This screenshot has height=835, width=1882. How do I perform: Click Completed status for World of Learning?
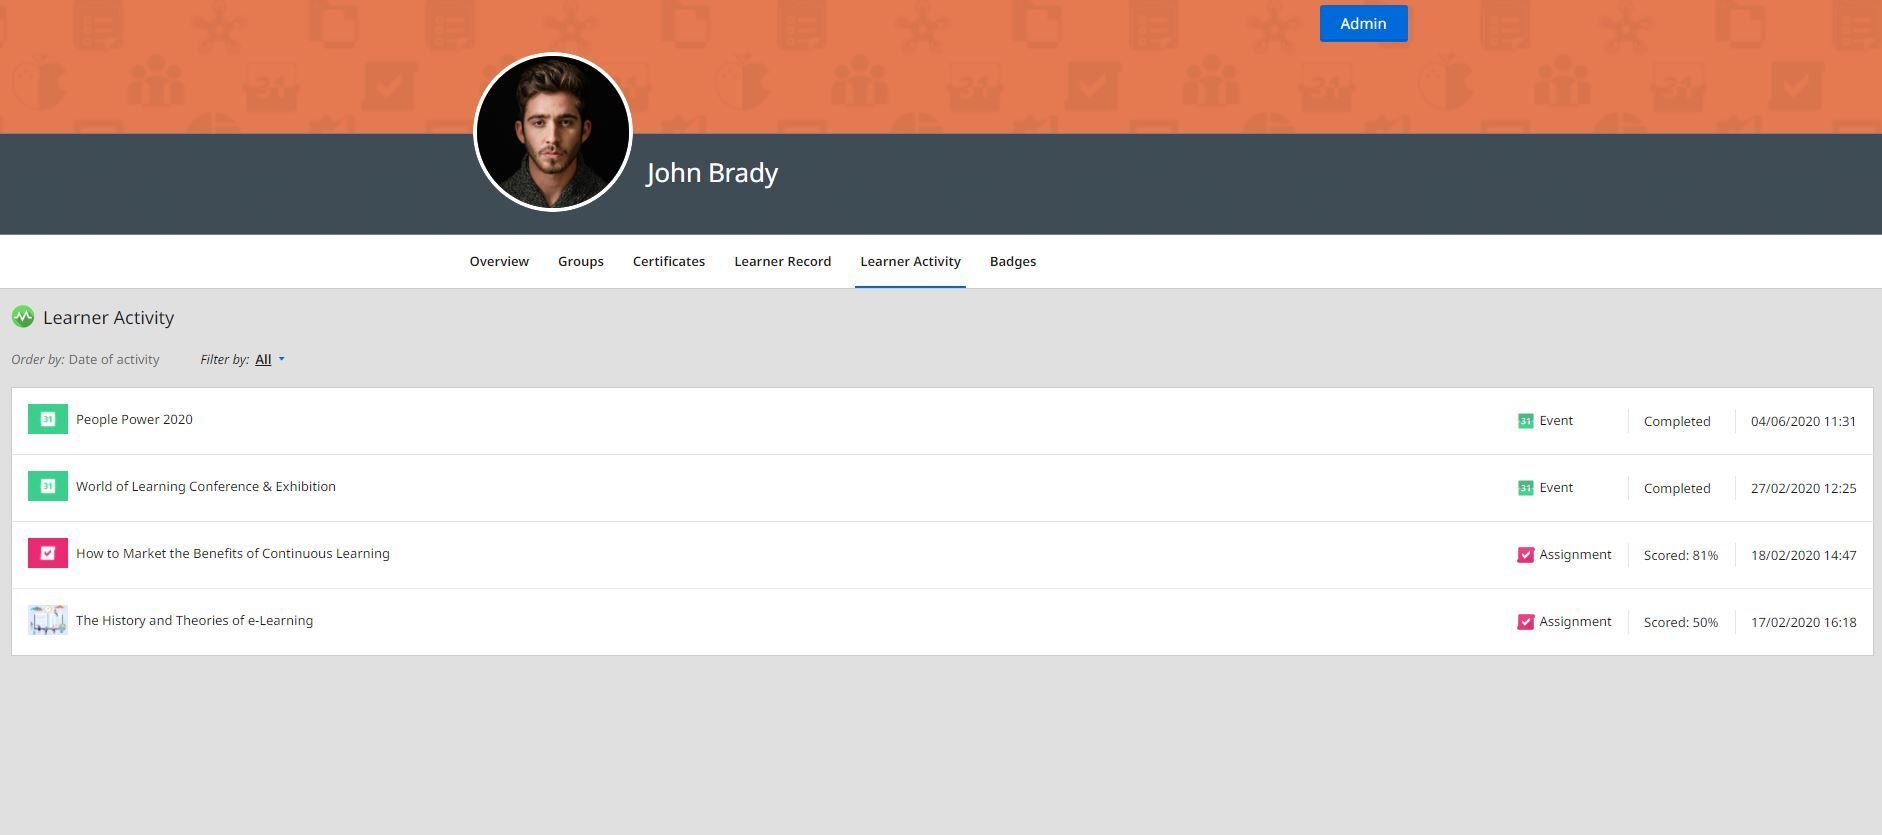click(x=1677, y=488)
